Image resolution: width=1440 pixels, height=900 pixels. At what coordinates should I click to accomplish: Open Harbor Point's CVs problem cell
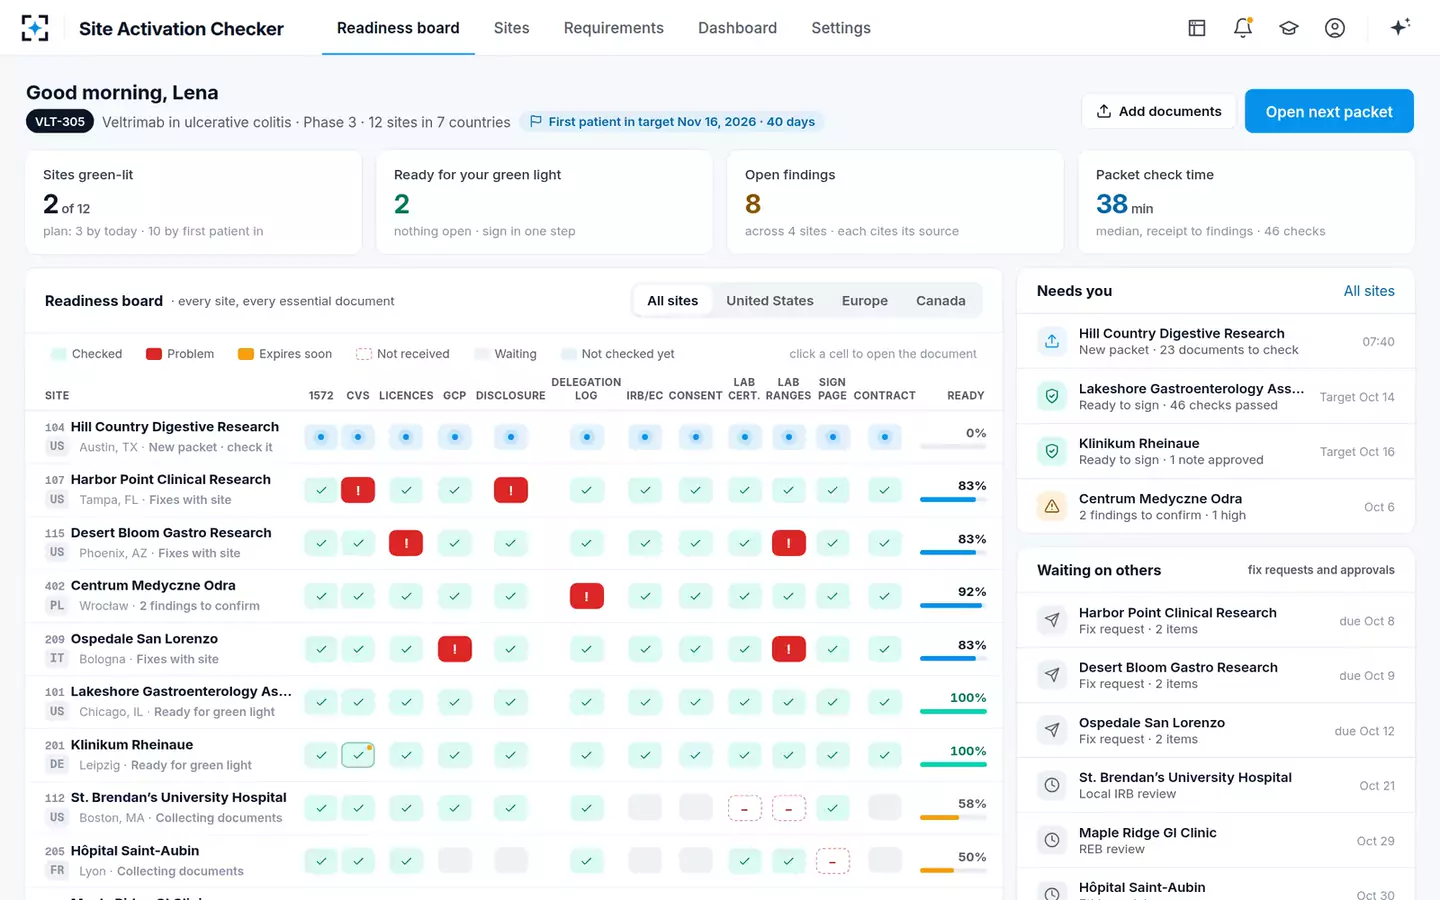pyautogui.click(x=358, y=490)
